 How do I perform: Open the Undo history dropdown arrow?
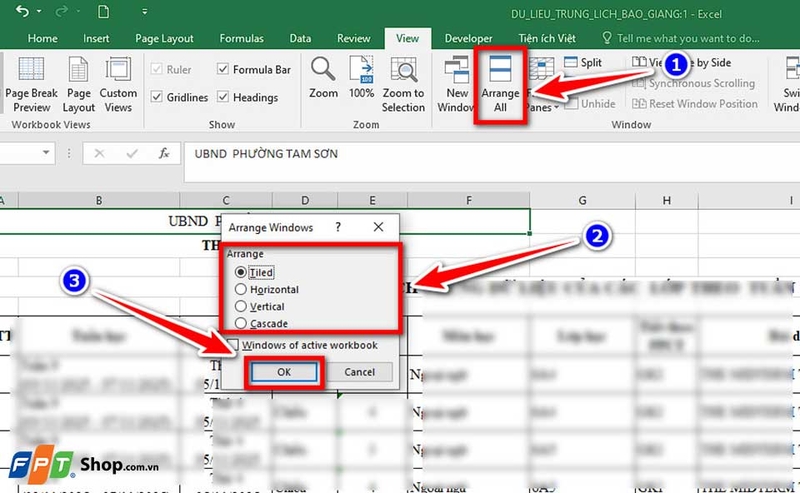pos(39,12)
